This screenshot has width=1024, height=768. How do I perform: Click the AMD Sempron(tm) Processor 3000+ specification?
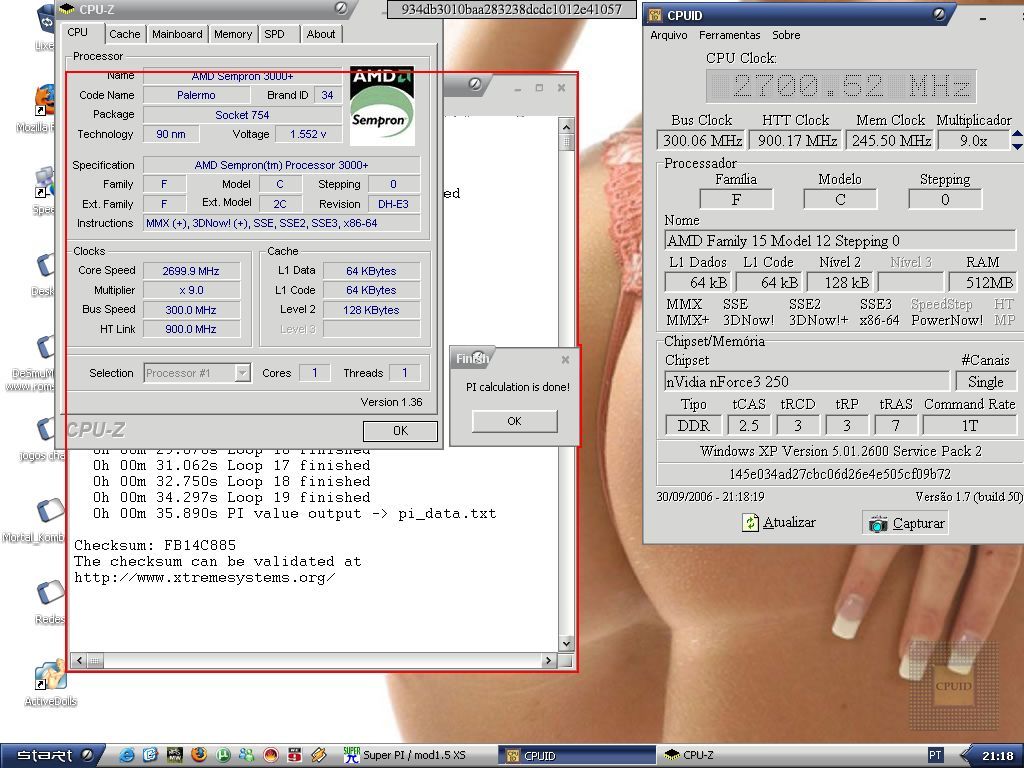(281, 165)
